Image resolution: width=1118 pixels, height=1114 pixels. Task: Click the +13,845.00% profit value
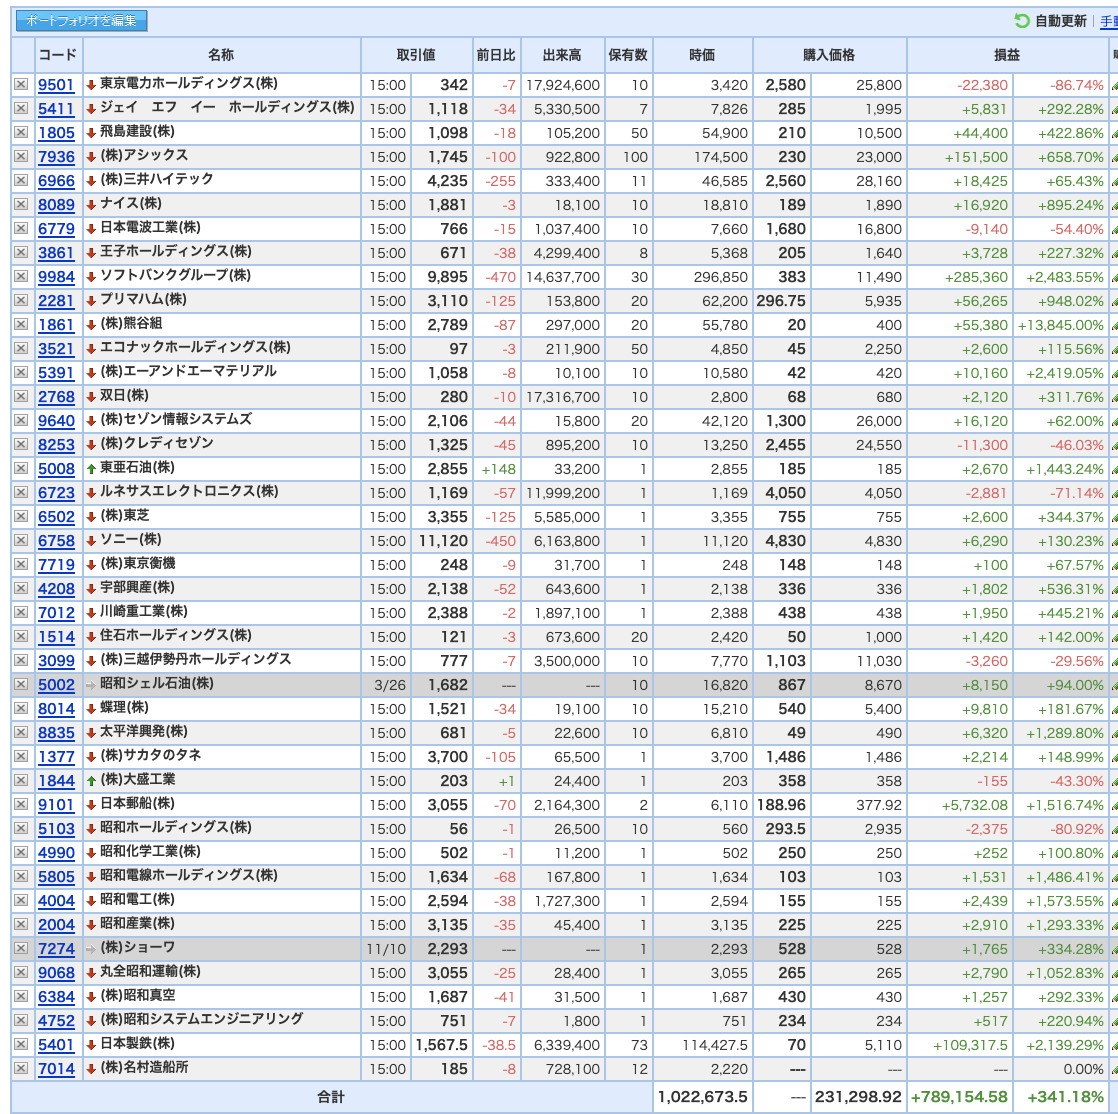[1061, 325]
